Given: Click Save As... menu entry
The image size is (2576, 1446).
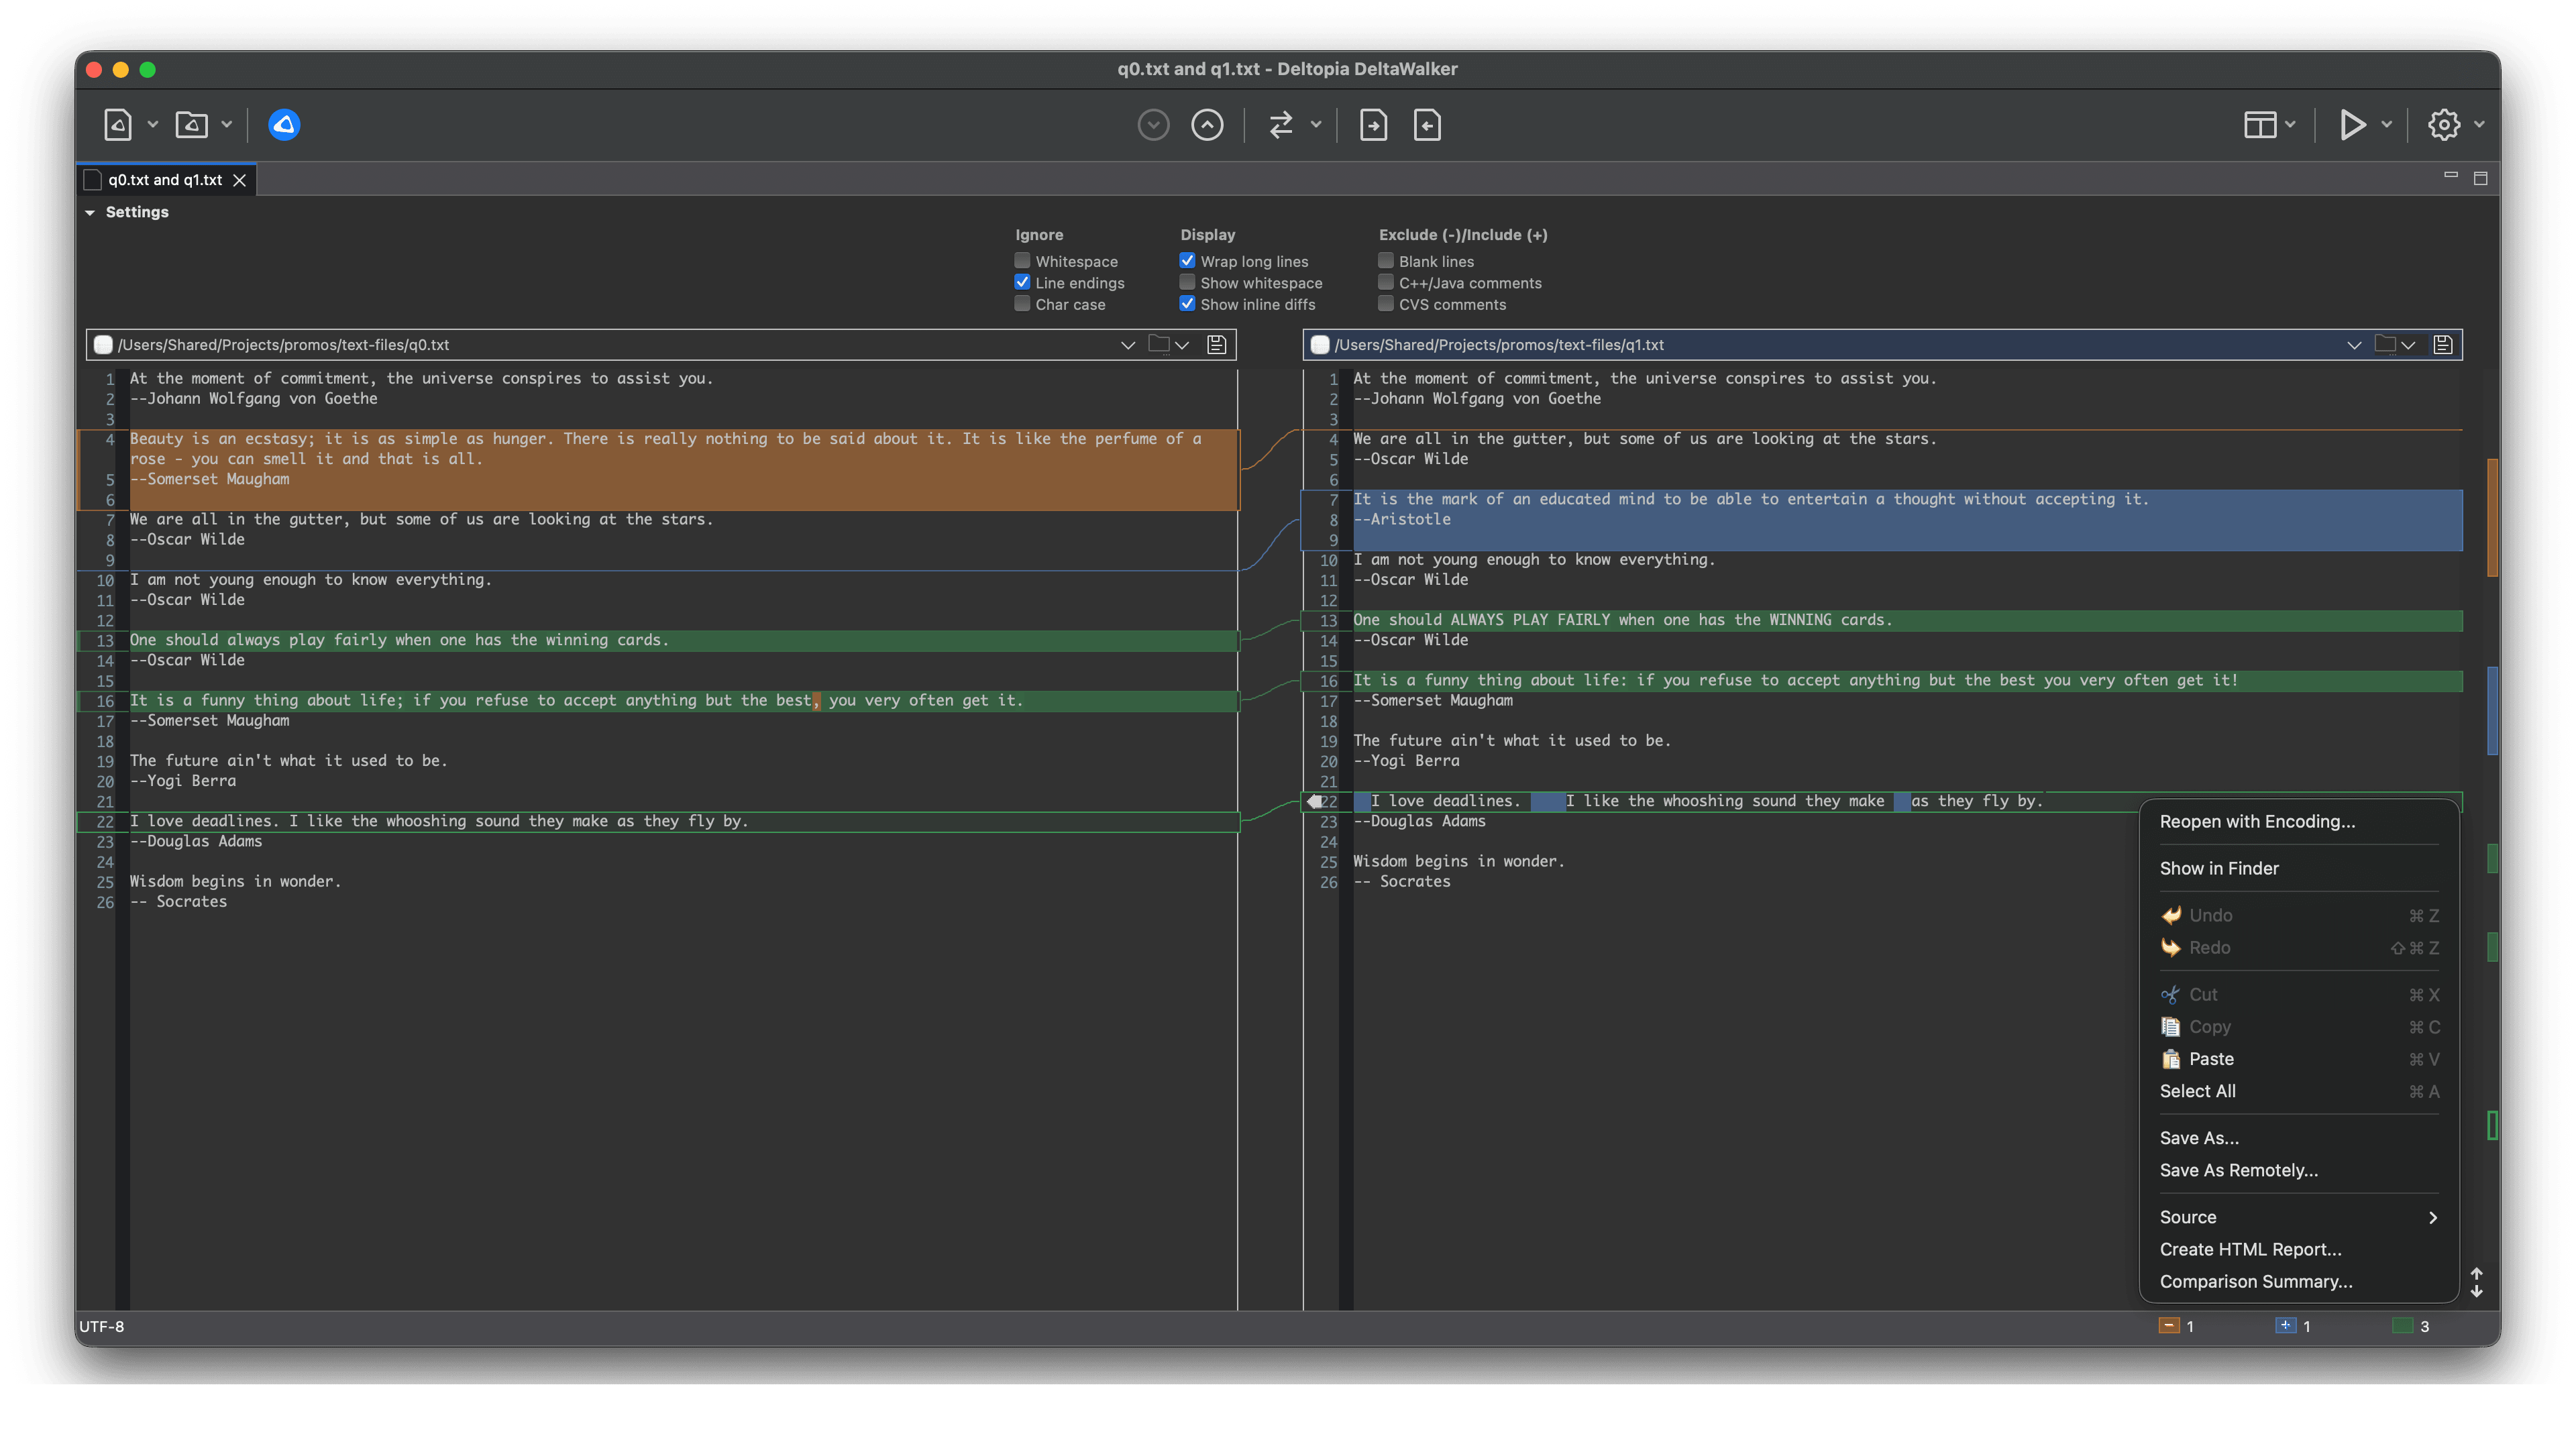Looking at the screenshot, I should (2298, 1138).
